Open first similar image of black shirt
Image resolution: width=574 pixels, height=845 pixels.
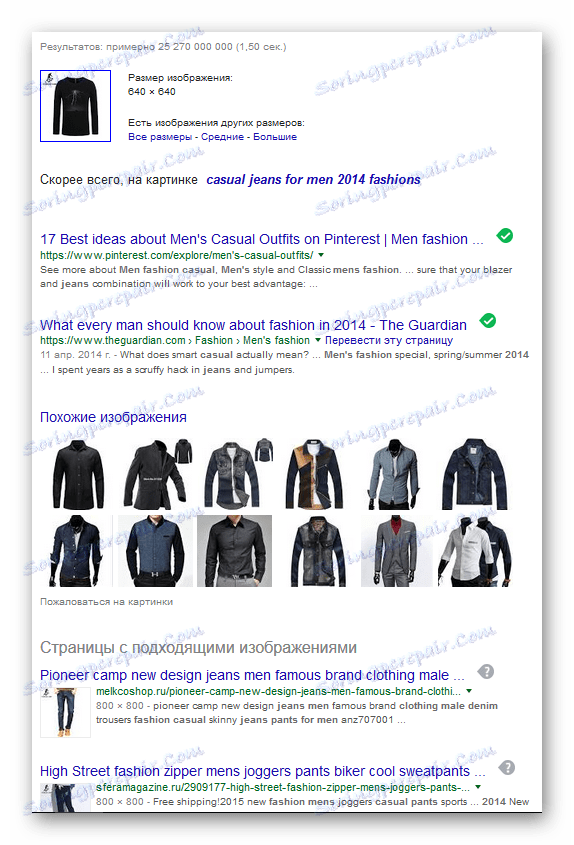(x=78, y=474)
